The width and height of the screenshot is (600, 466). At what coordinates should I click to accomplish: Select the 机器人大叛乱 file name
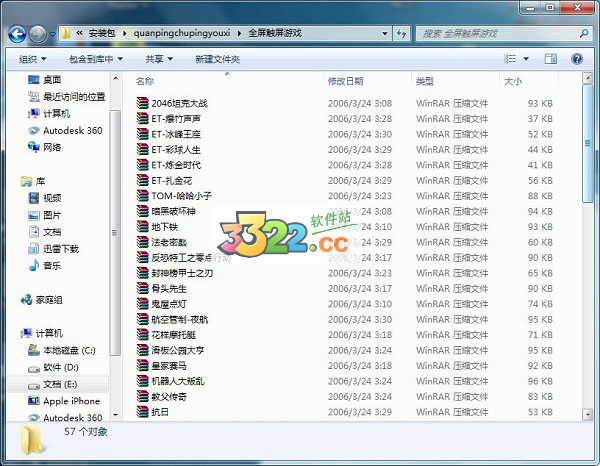click(x=178, y=381)
